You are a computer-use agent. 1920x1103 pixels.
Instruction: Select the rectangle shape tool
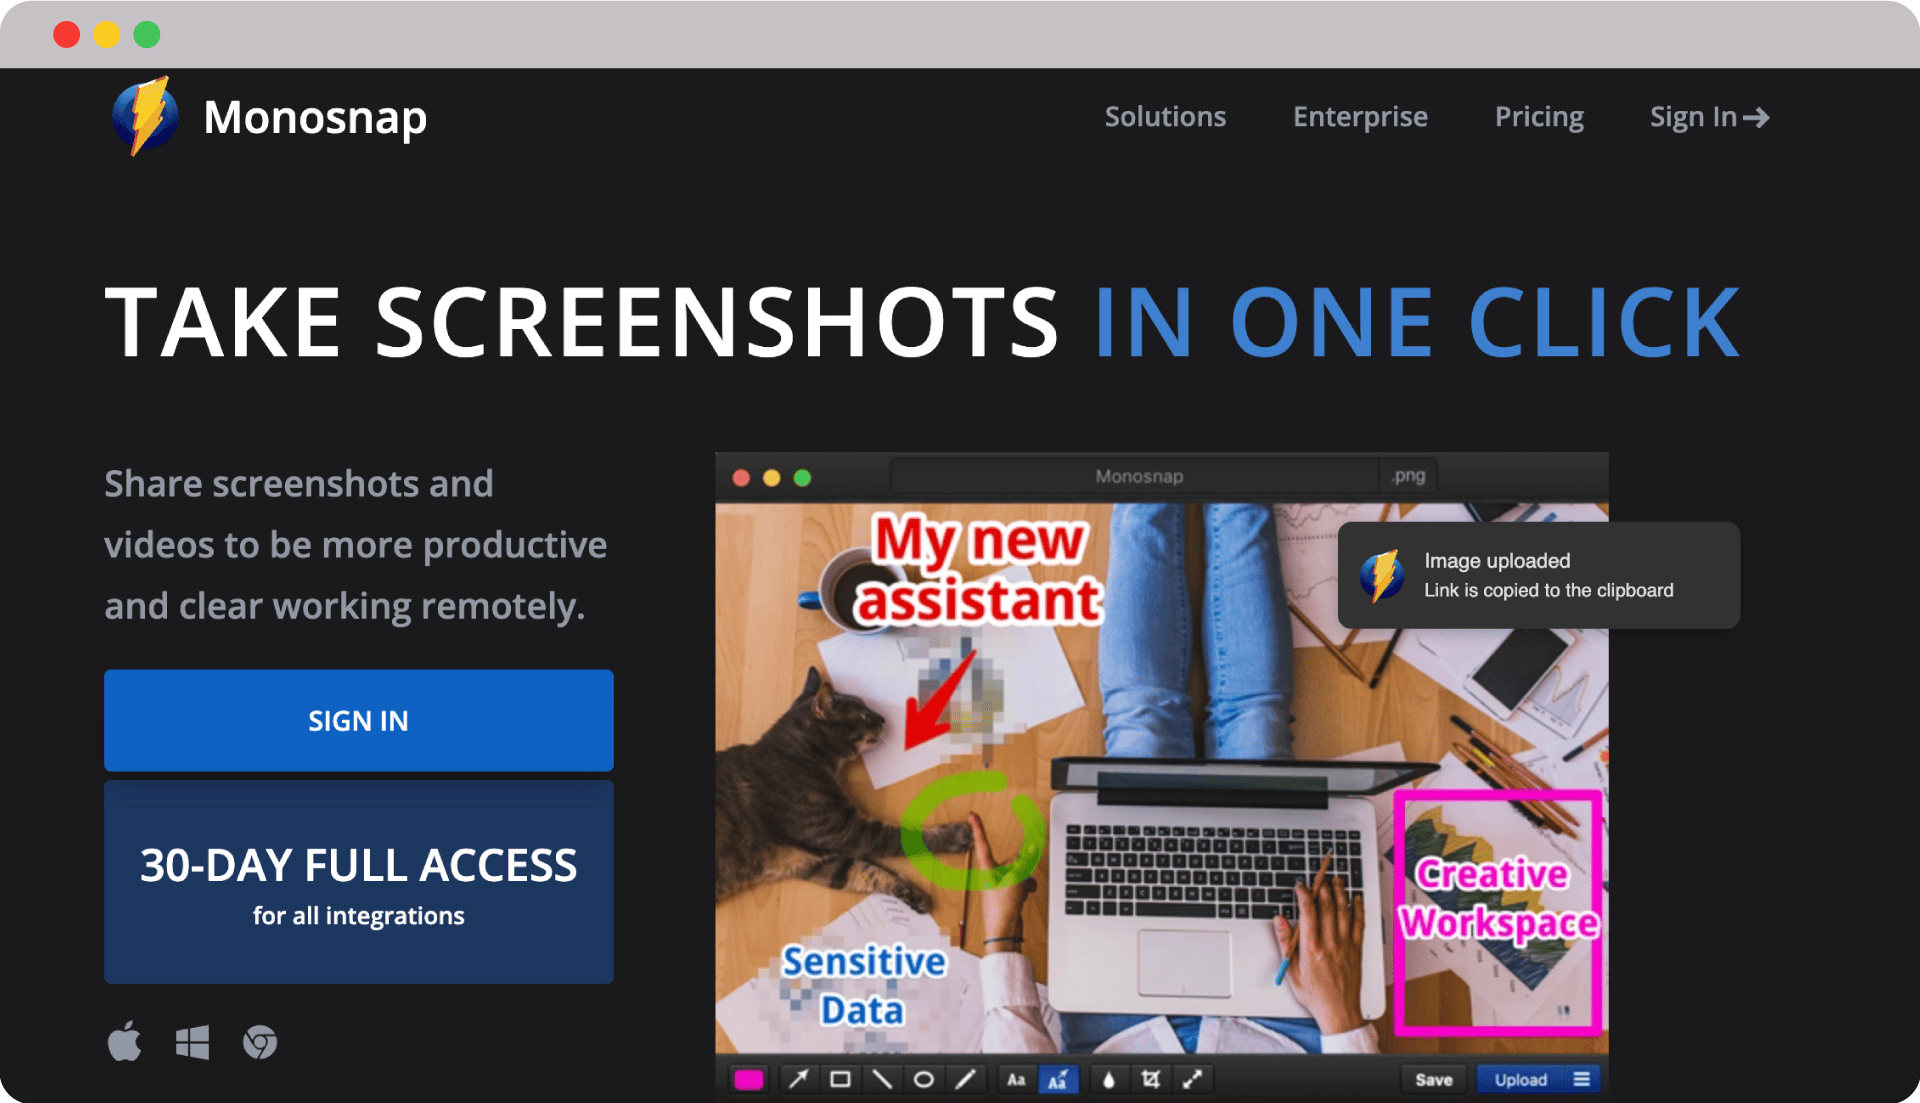pyautogui.click(x=840, y=1079)
